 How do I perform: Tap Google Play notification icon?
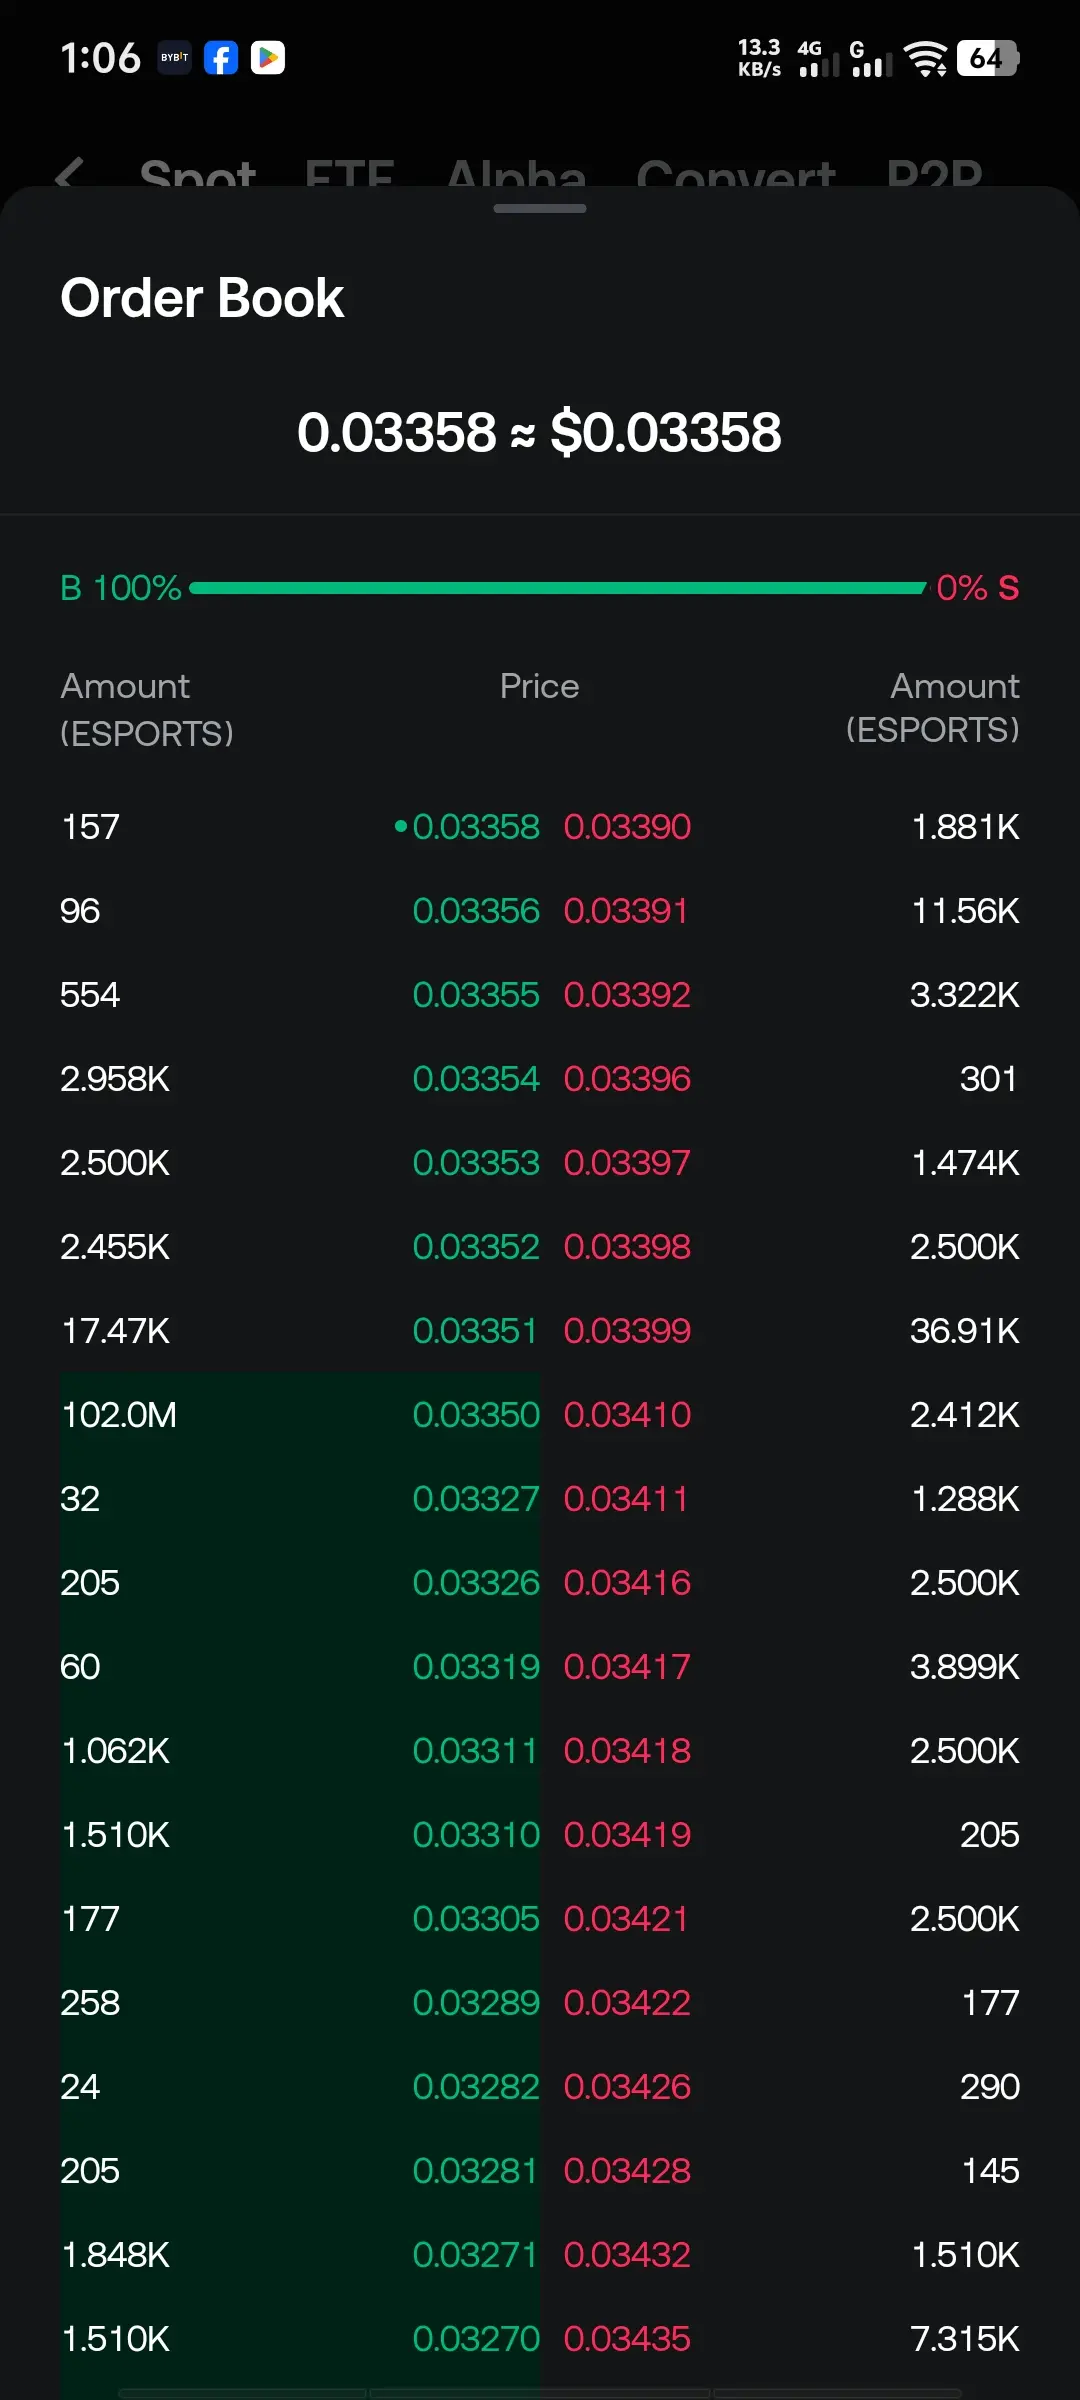pos(267,58)
